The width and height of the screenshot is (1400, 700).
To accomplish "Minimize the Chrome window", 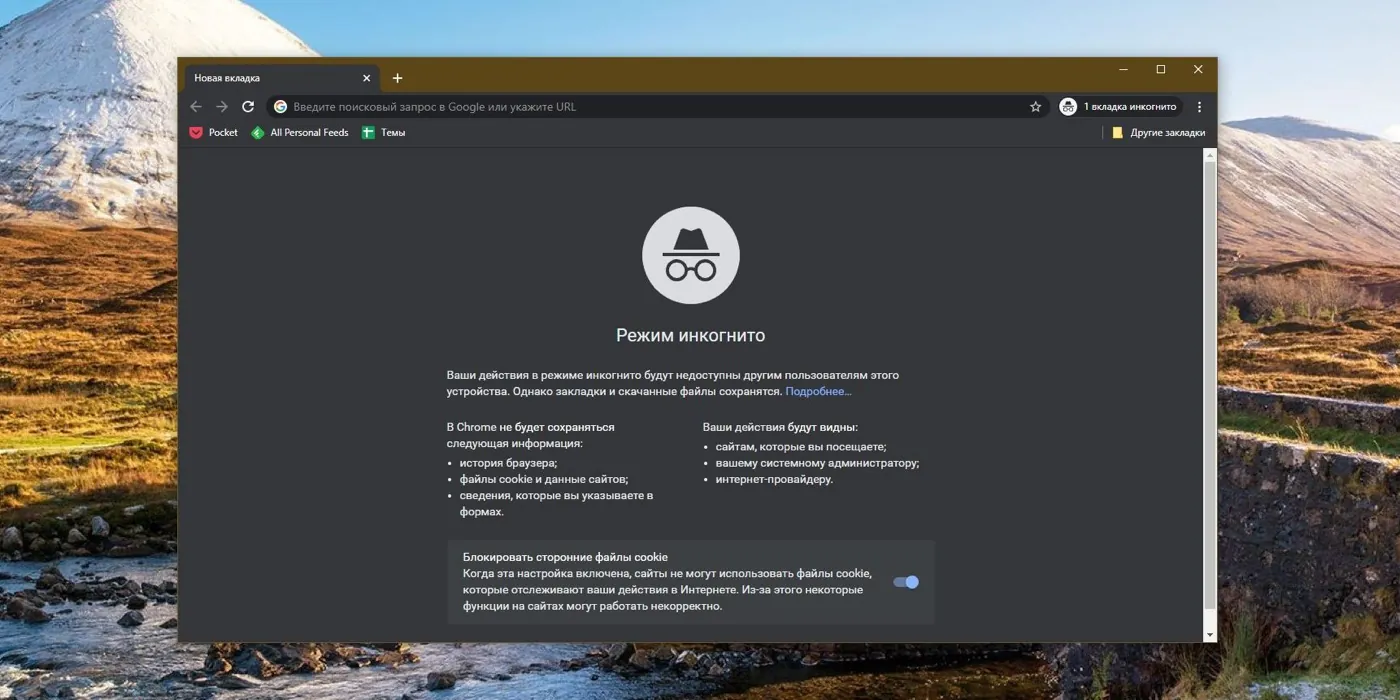I will (1124, 70).
